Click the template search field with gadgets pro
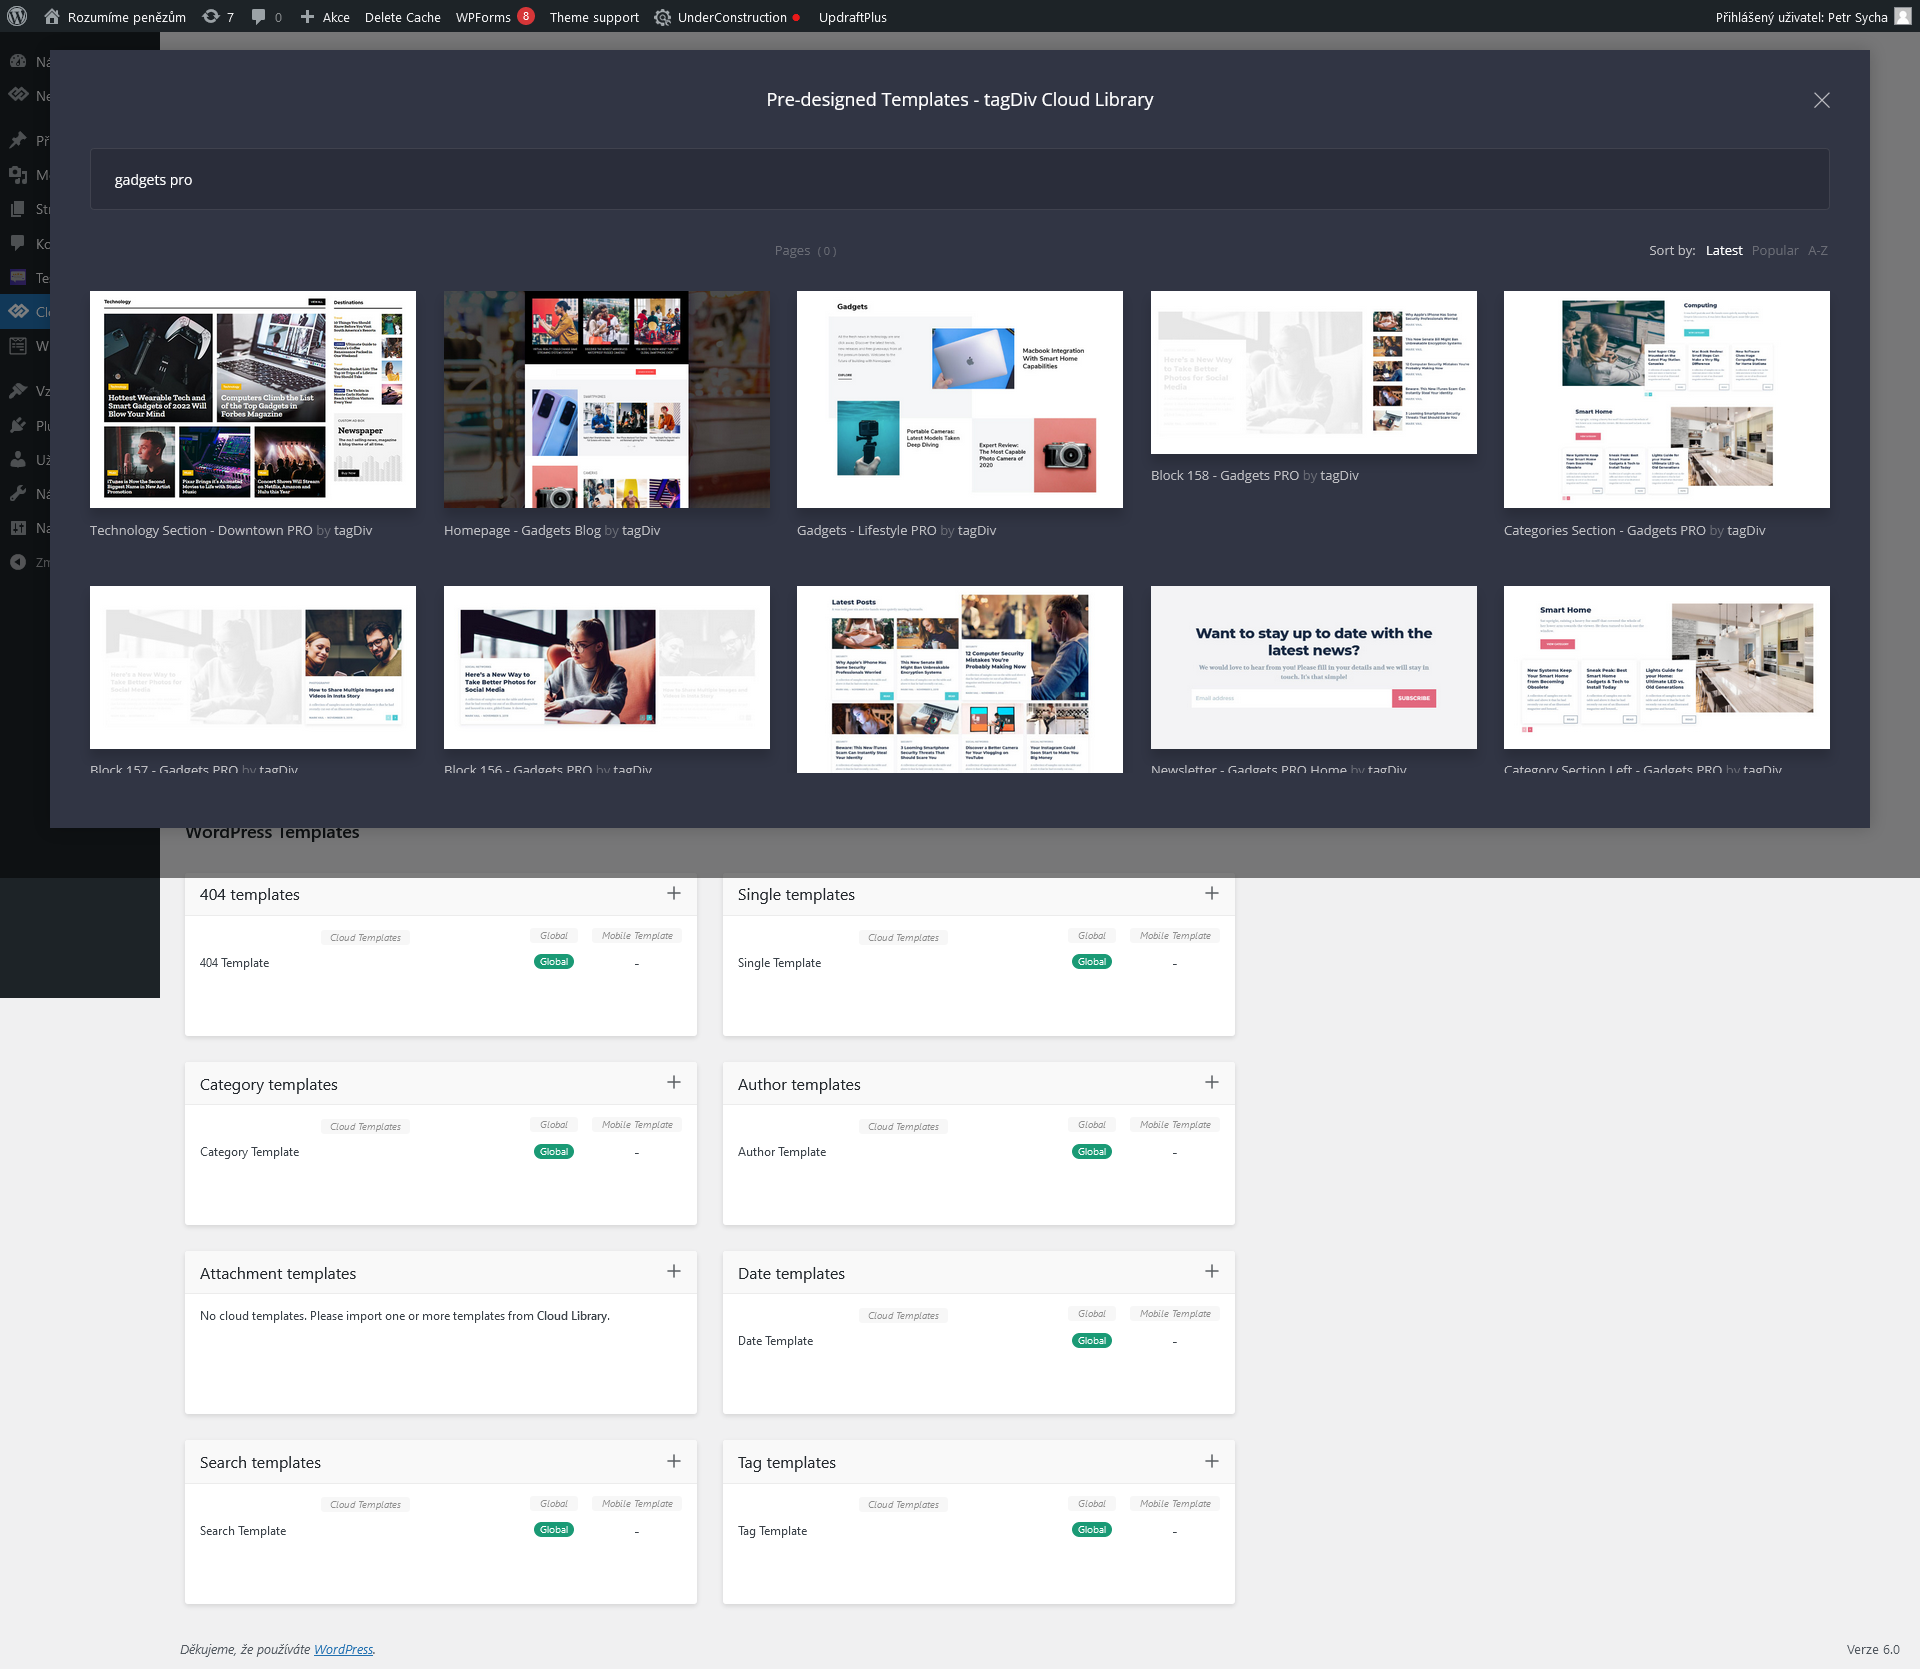Screen dimensions: 1920x1669 [959, 180]
